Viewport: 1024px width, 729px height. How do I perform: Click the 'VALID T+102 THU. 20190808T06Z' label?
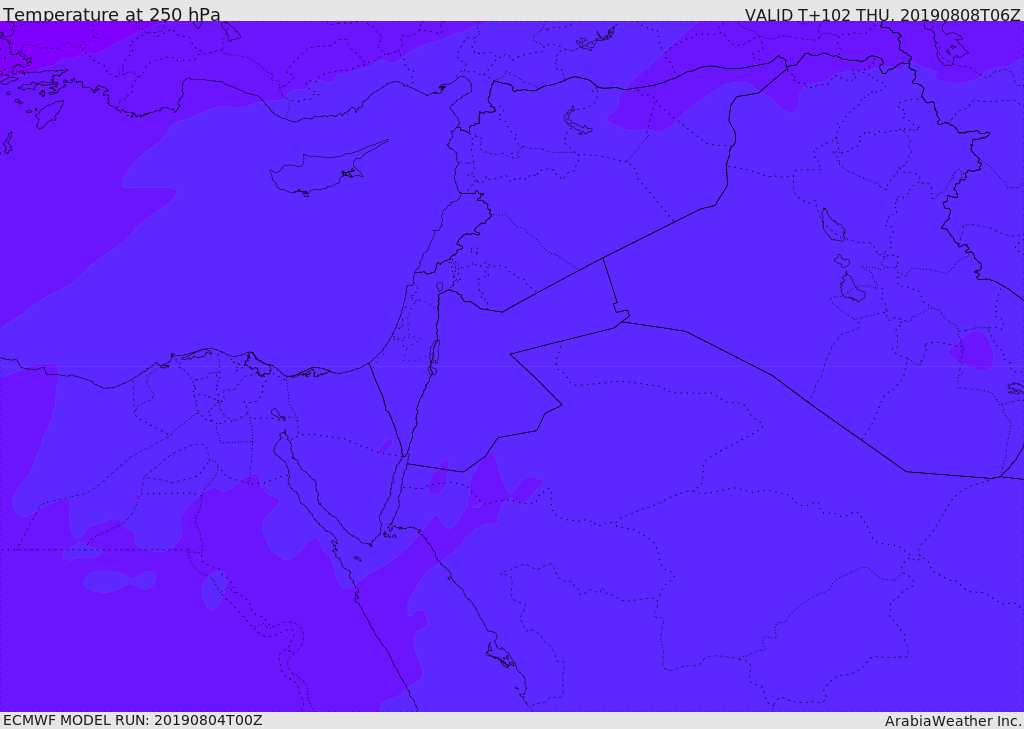coord(882,14)
